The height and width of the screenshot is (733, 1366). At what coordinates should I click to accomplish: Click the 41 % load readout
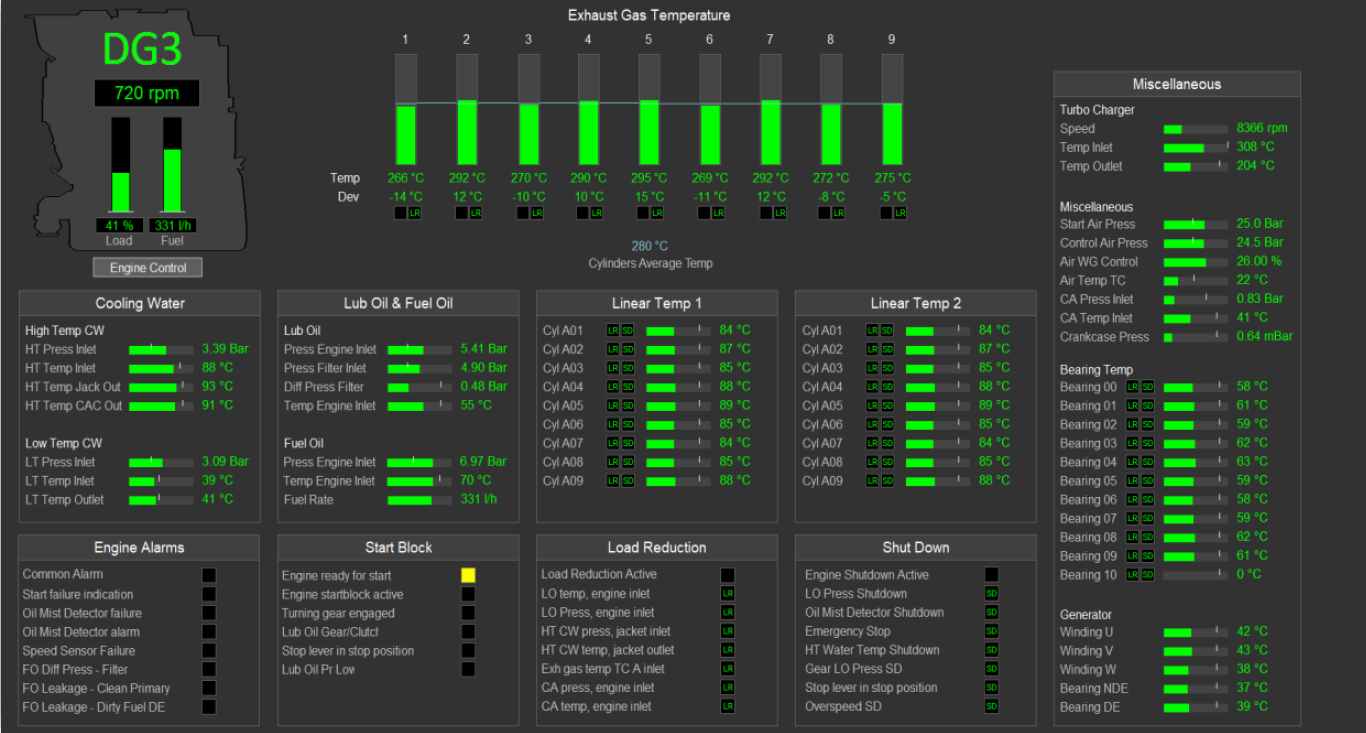coord(121,226)
